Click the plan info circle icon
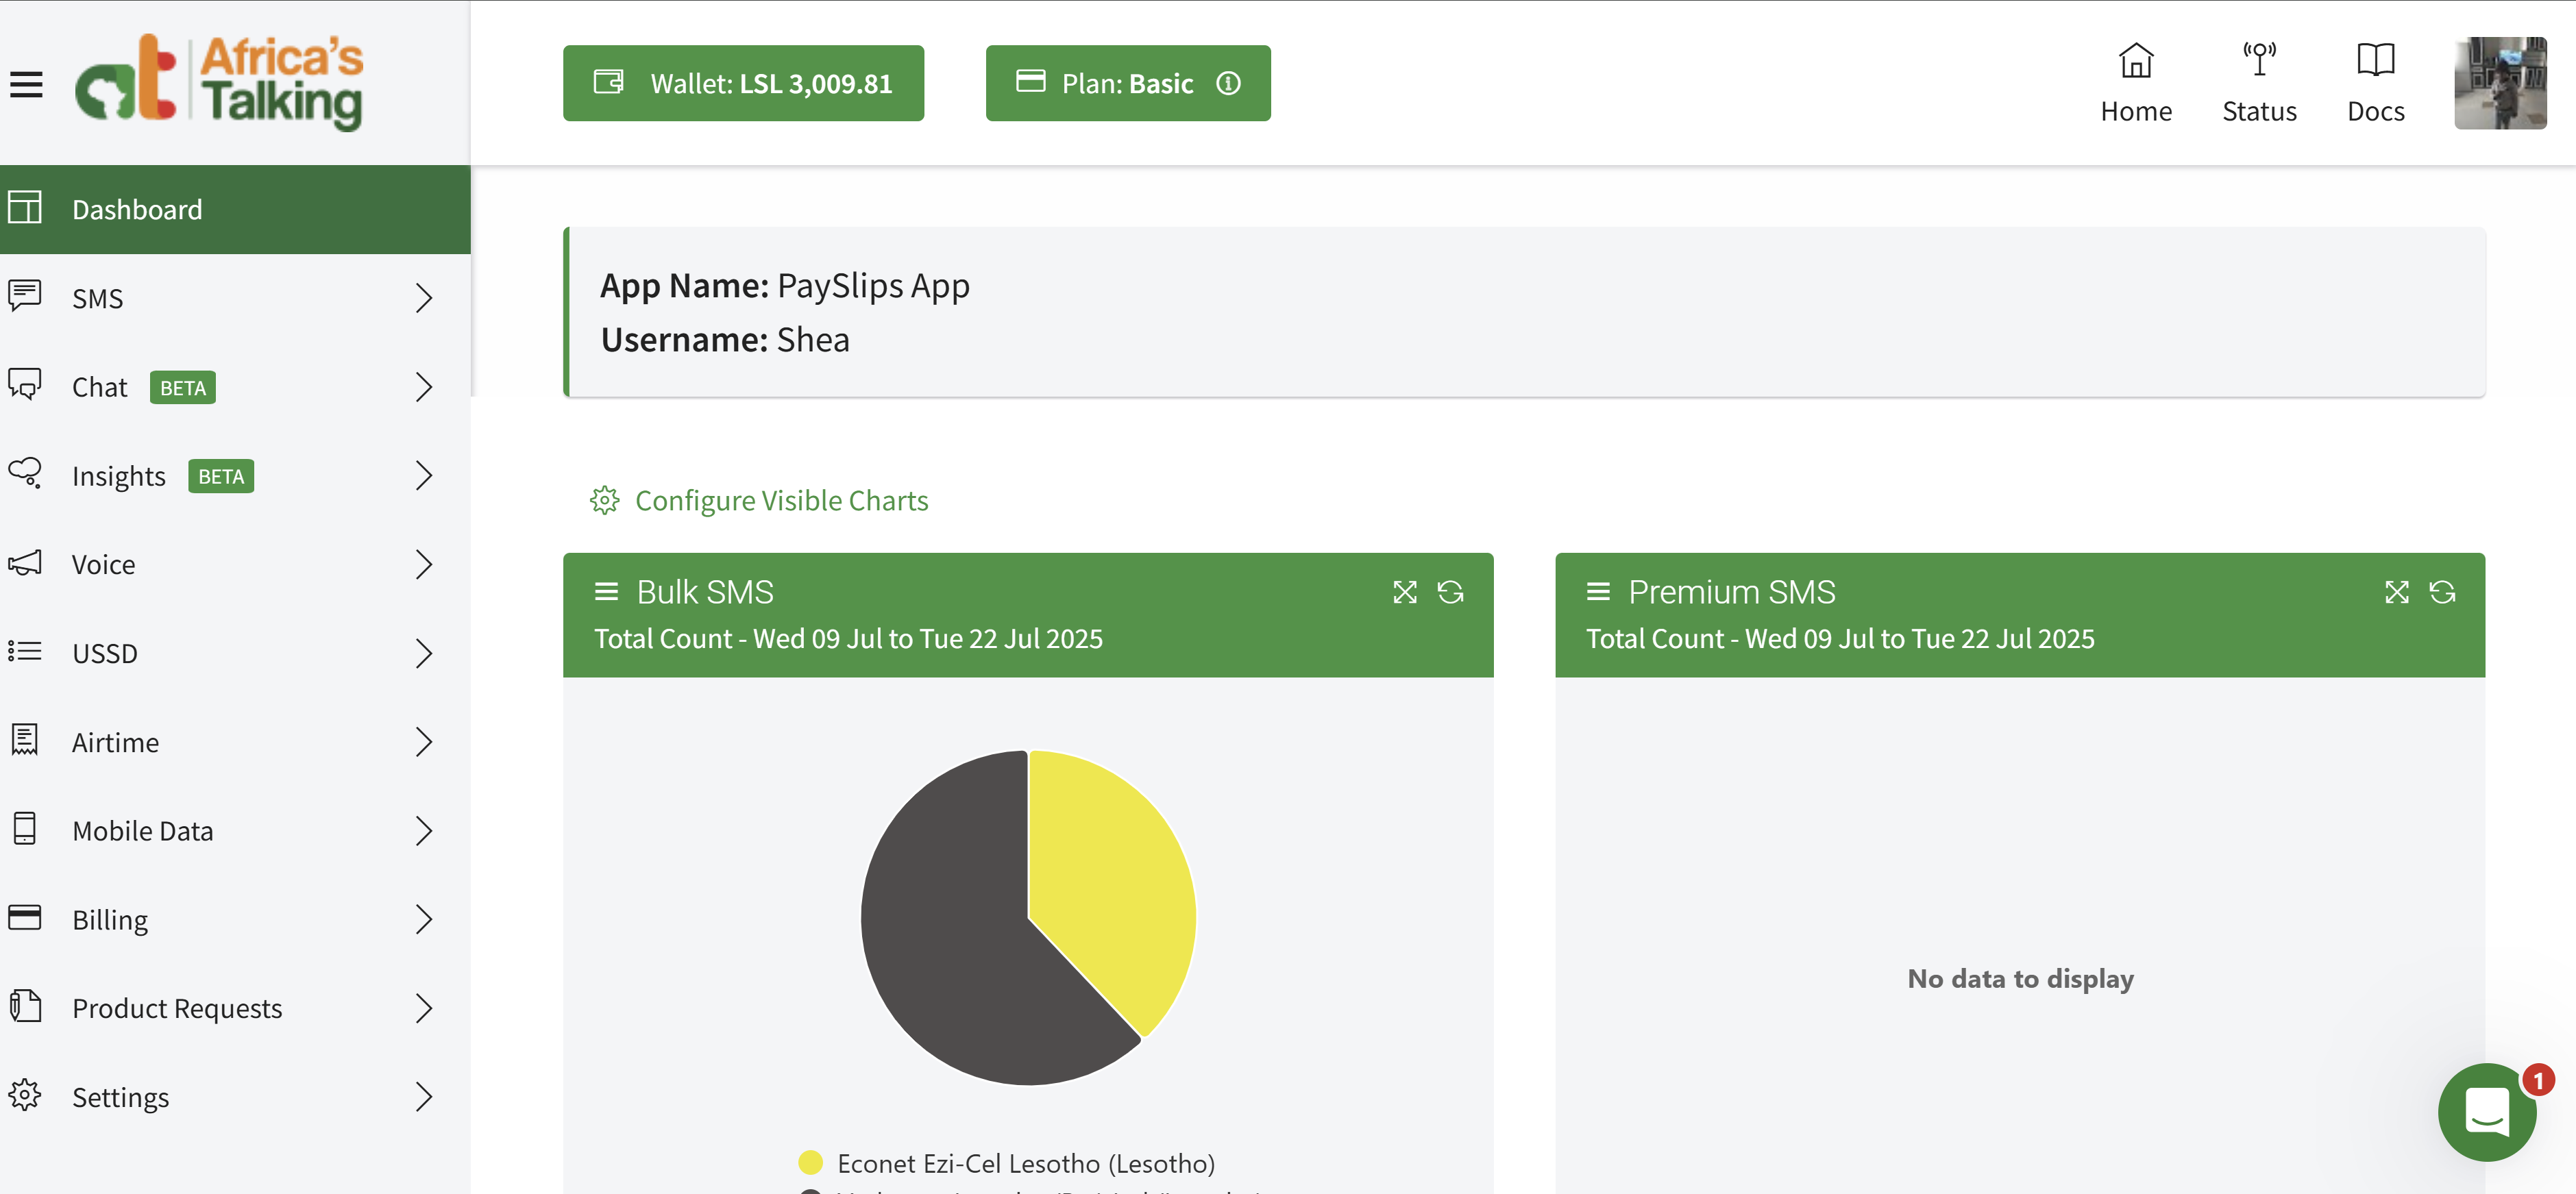Screen dimensions: 2576x1194 [1229, 83]
